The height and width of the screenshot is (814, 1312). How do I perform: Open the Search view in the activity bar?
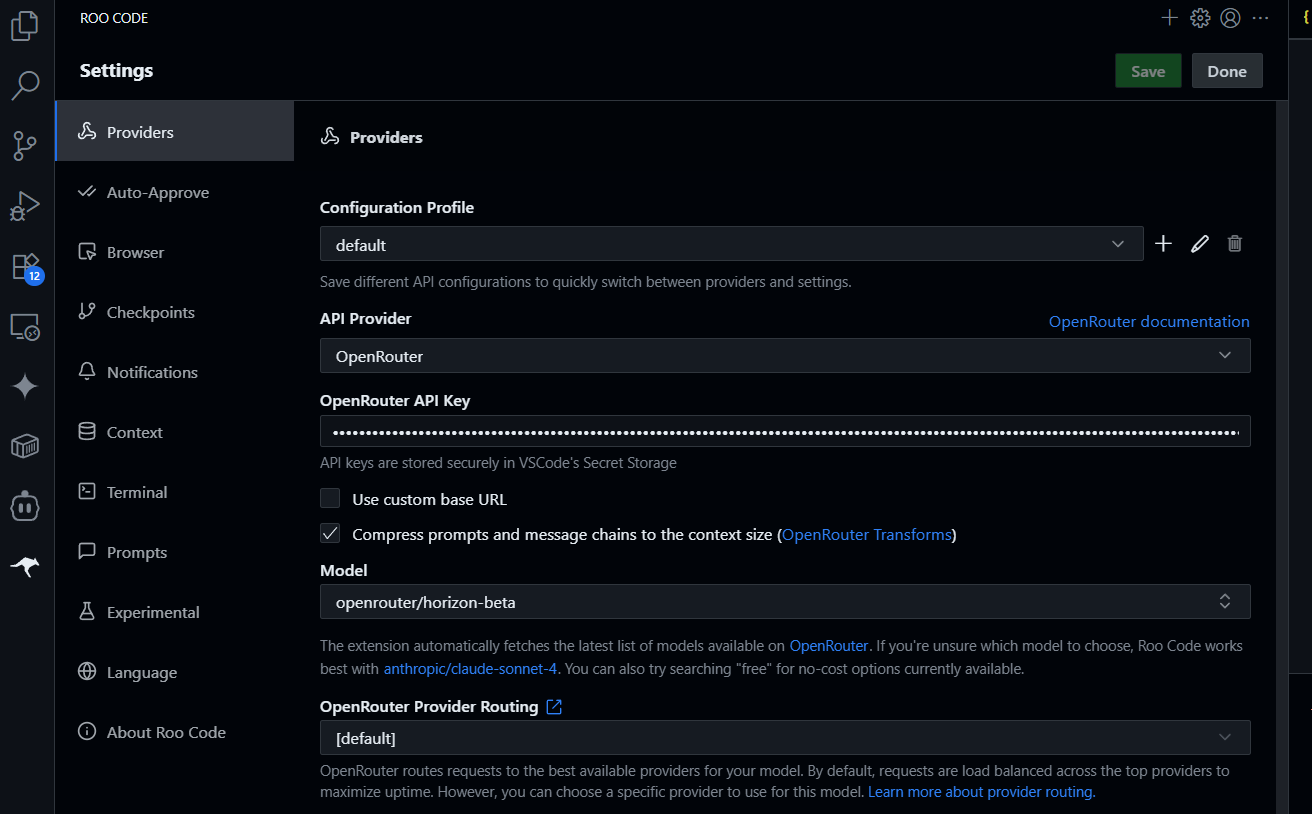coord(25,85)
